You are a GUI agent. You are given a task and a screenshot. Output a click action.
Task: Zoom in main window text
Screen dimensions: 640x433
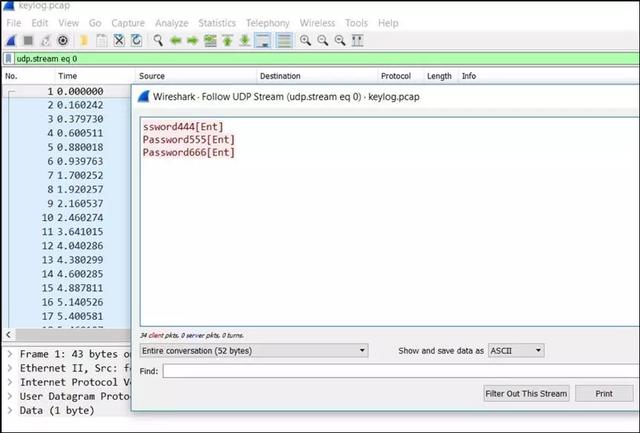305,40
